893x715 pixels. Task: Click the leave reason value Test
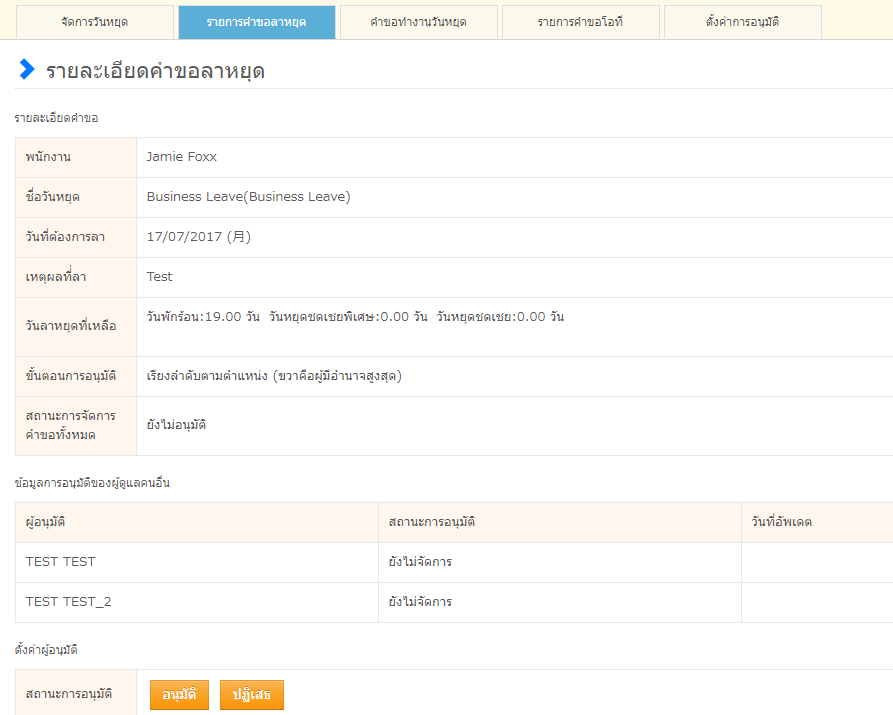pos(159,277)
